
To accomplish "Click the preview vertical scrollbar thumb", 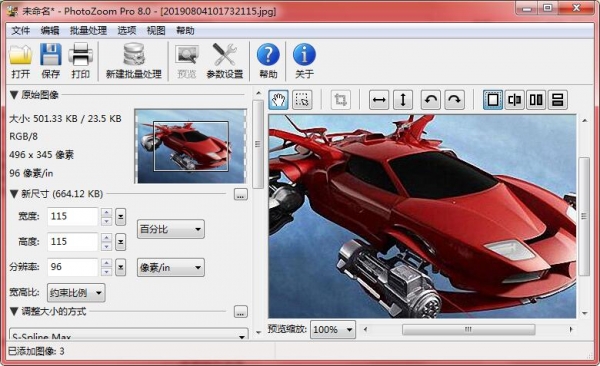I will click(x=584, y=216).
